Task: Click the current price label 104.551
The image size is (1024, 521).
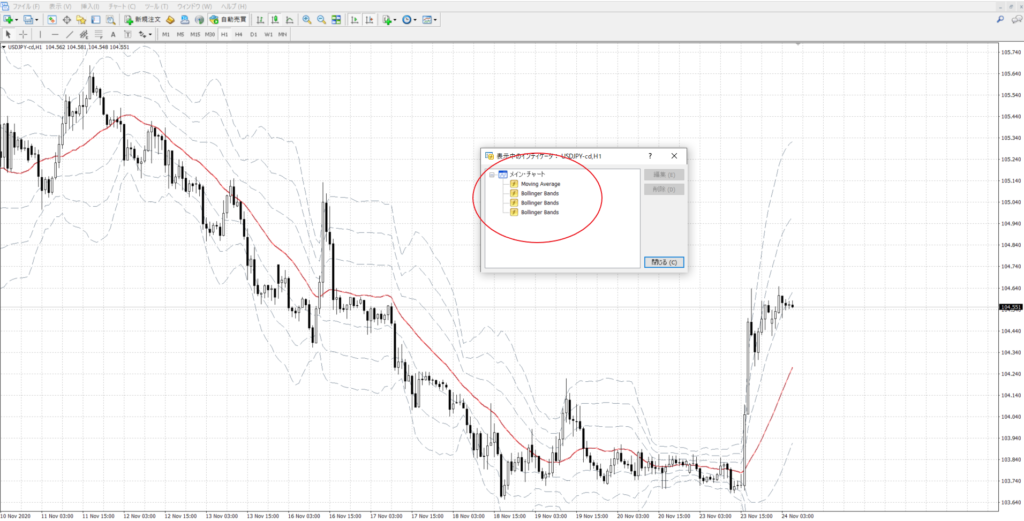Action: pos(1010,307)
